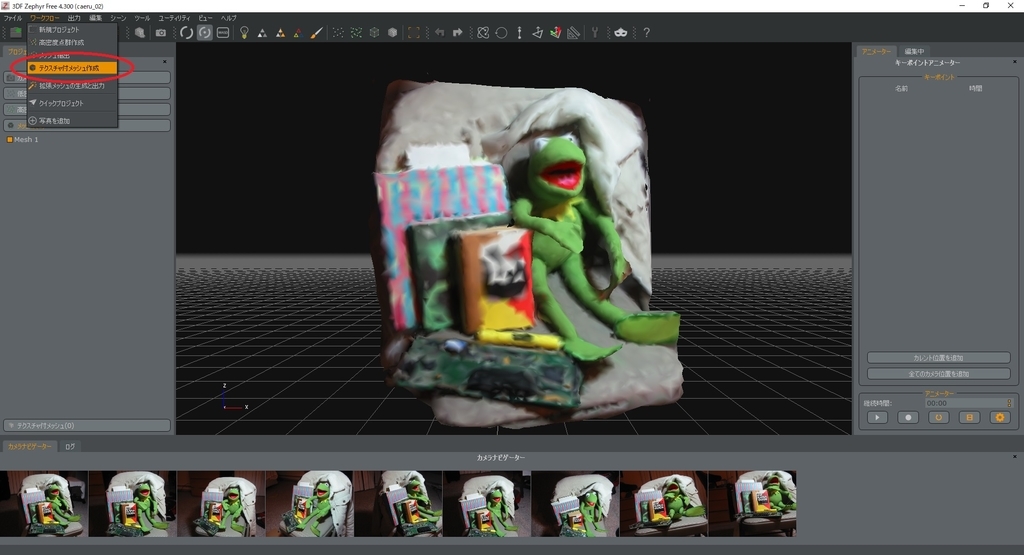Click the camera screenshot toolbar icon
1024x555 pixels.
pos(161,33)
